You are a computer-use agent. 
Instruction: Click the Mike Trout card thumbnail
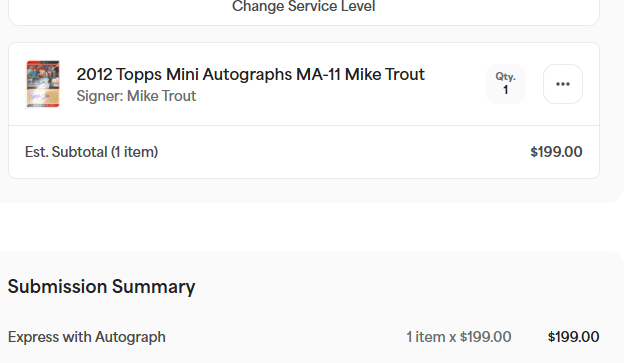(43, 84)
